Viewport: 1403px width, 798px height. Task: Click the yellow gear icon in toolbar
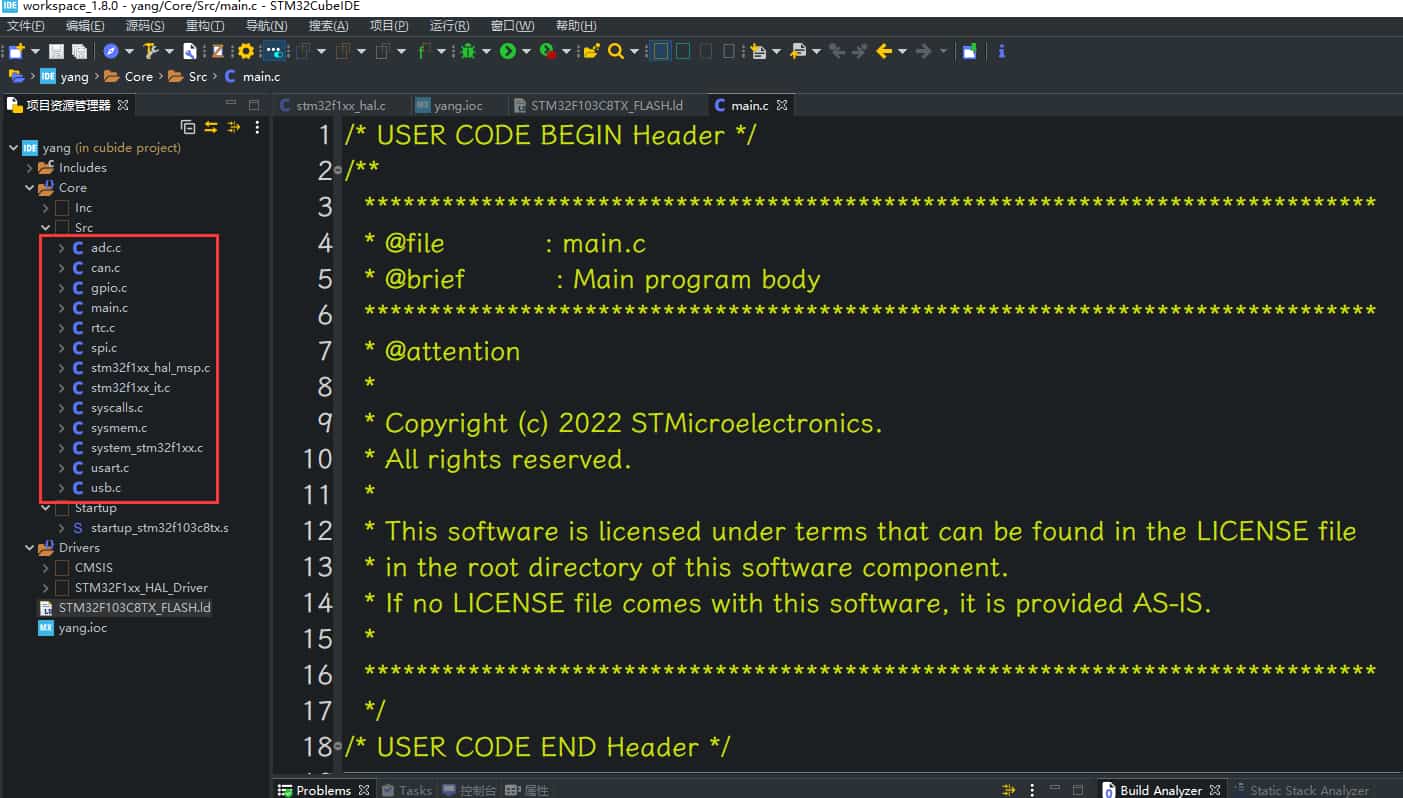pos(246,51)
